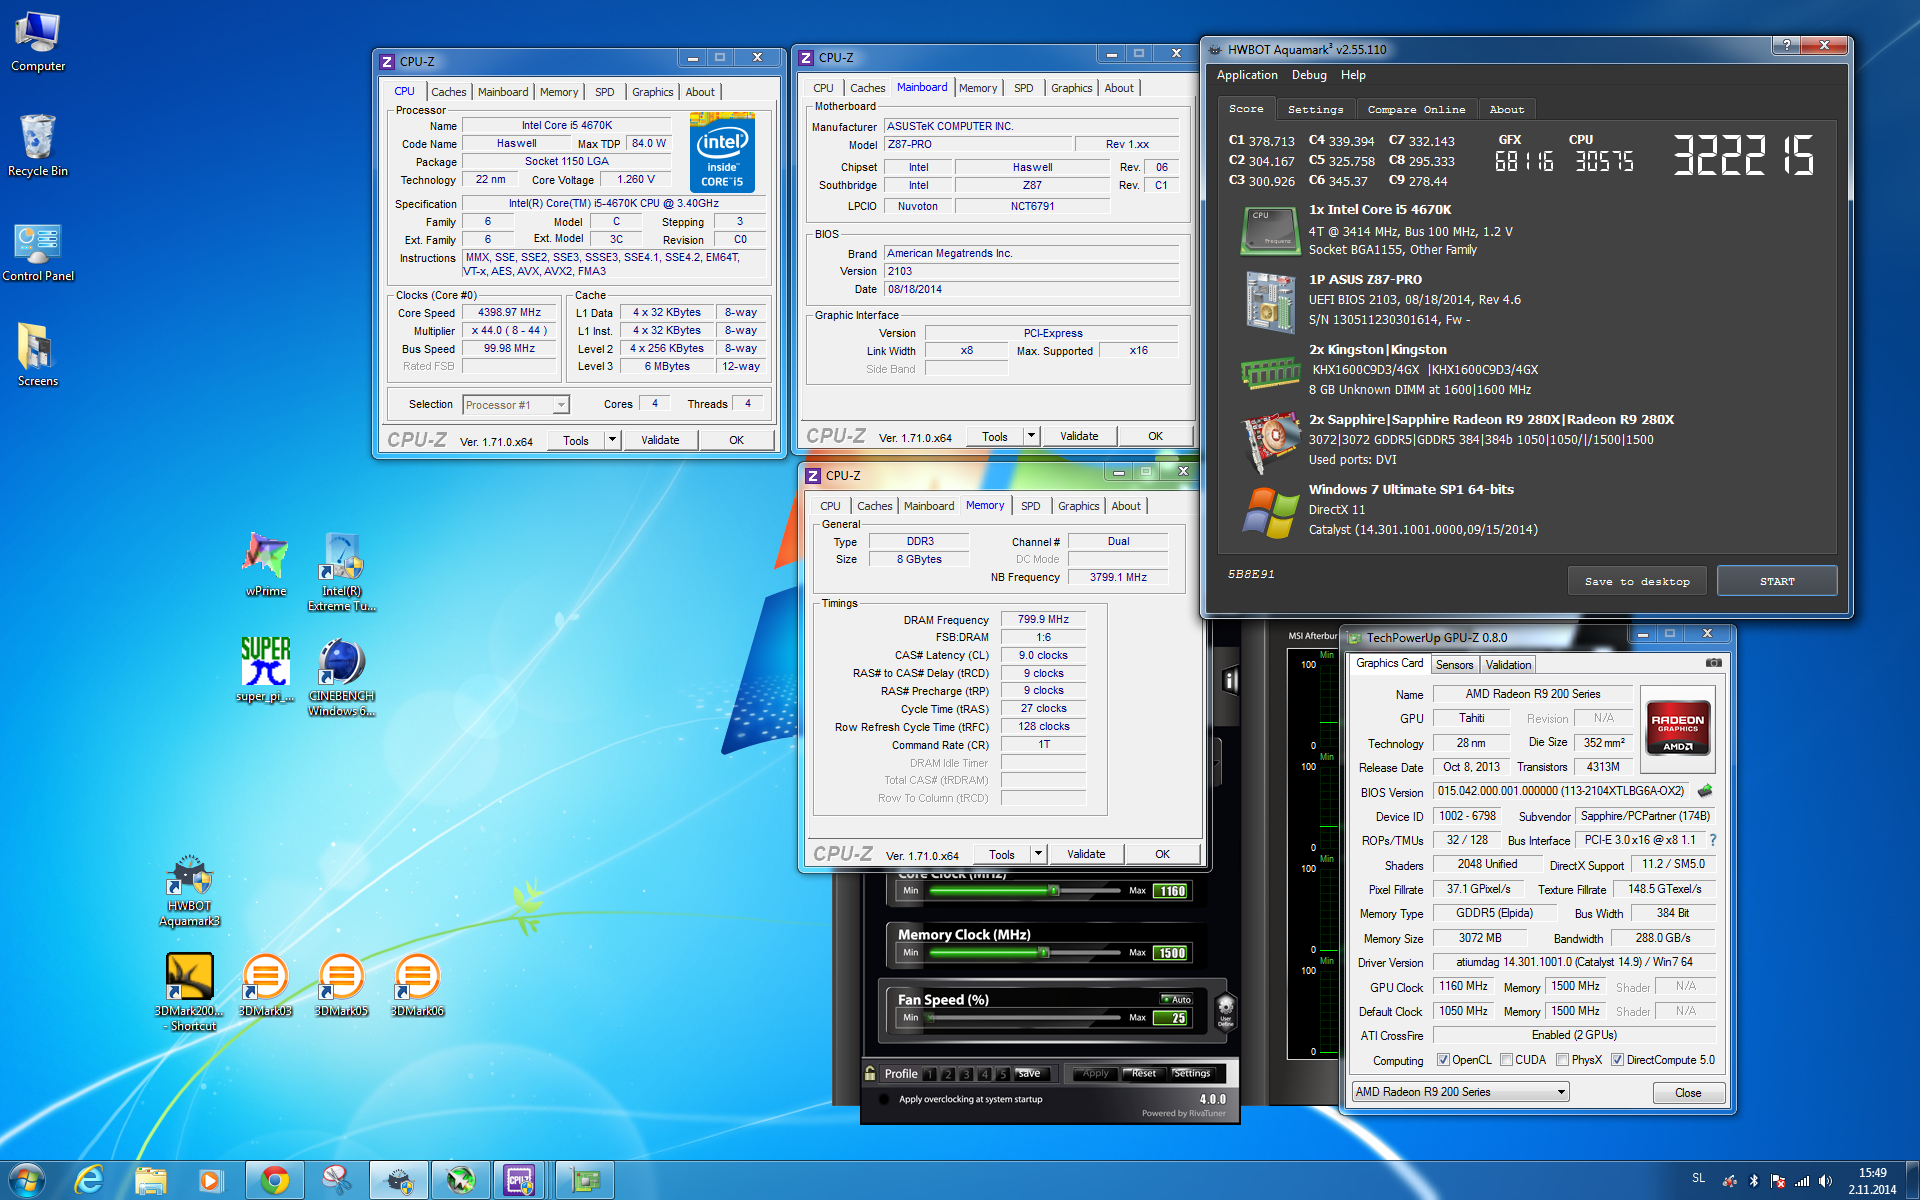1920x1200 pixels.
Task: Open Validation tab in GPU-Z
Action: pyautogui.click(x=1508, y=665)
